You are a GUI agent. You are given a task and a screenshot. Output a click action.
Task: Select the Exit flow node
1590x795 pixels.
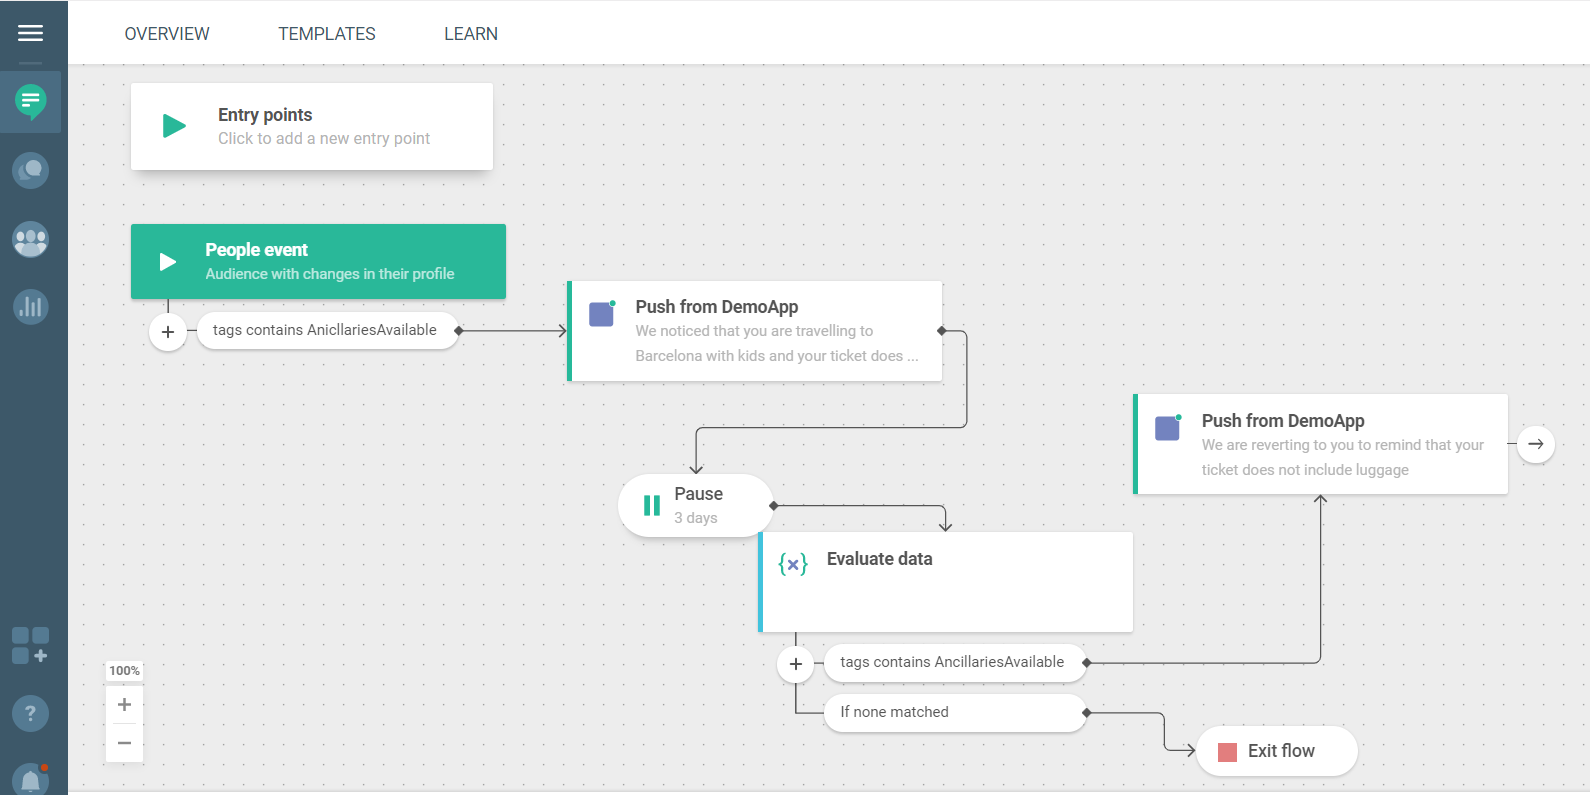coord(1277,751)
